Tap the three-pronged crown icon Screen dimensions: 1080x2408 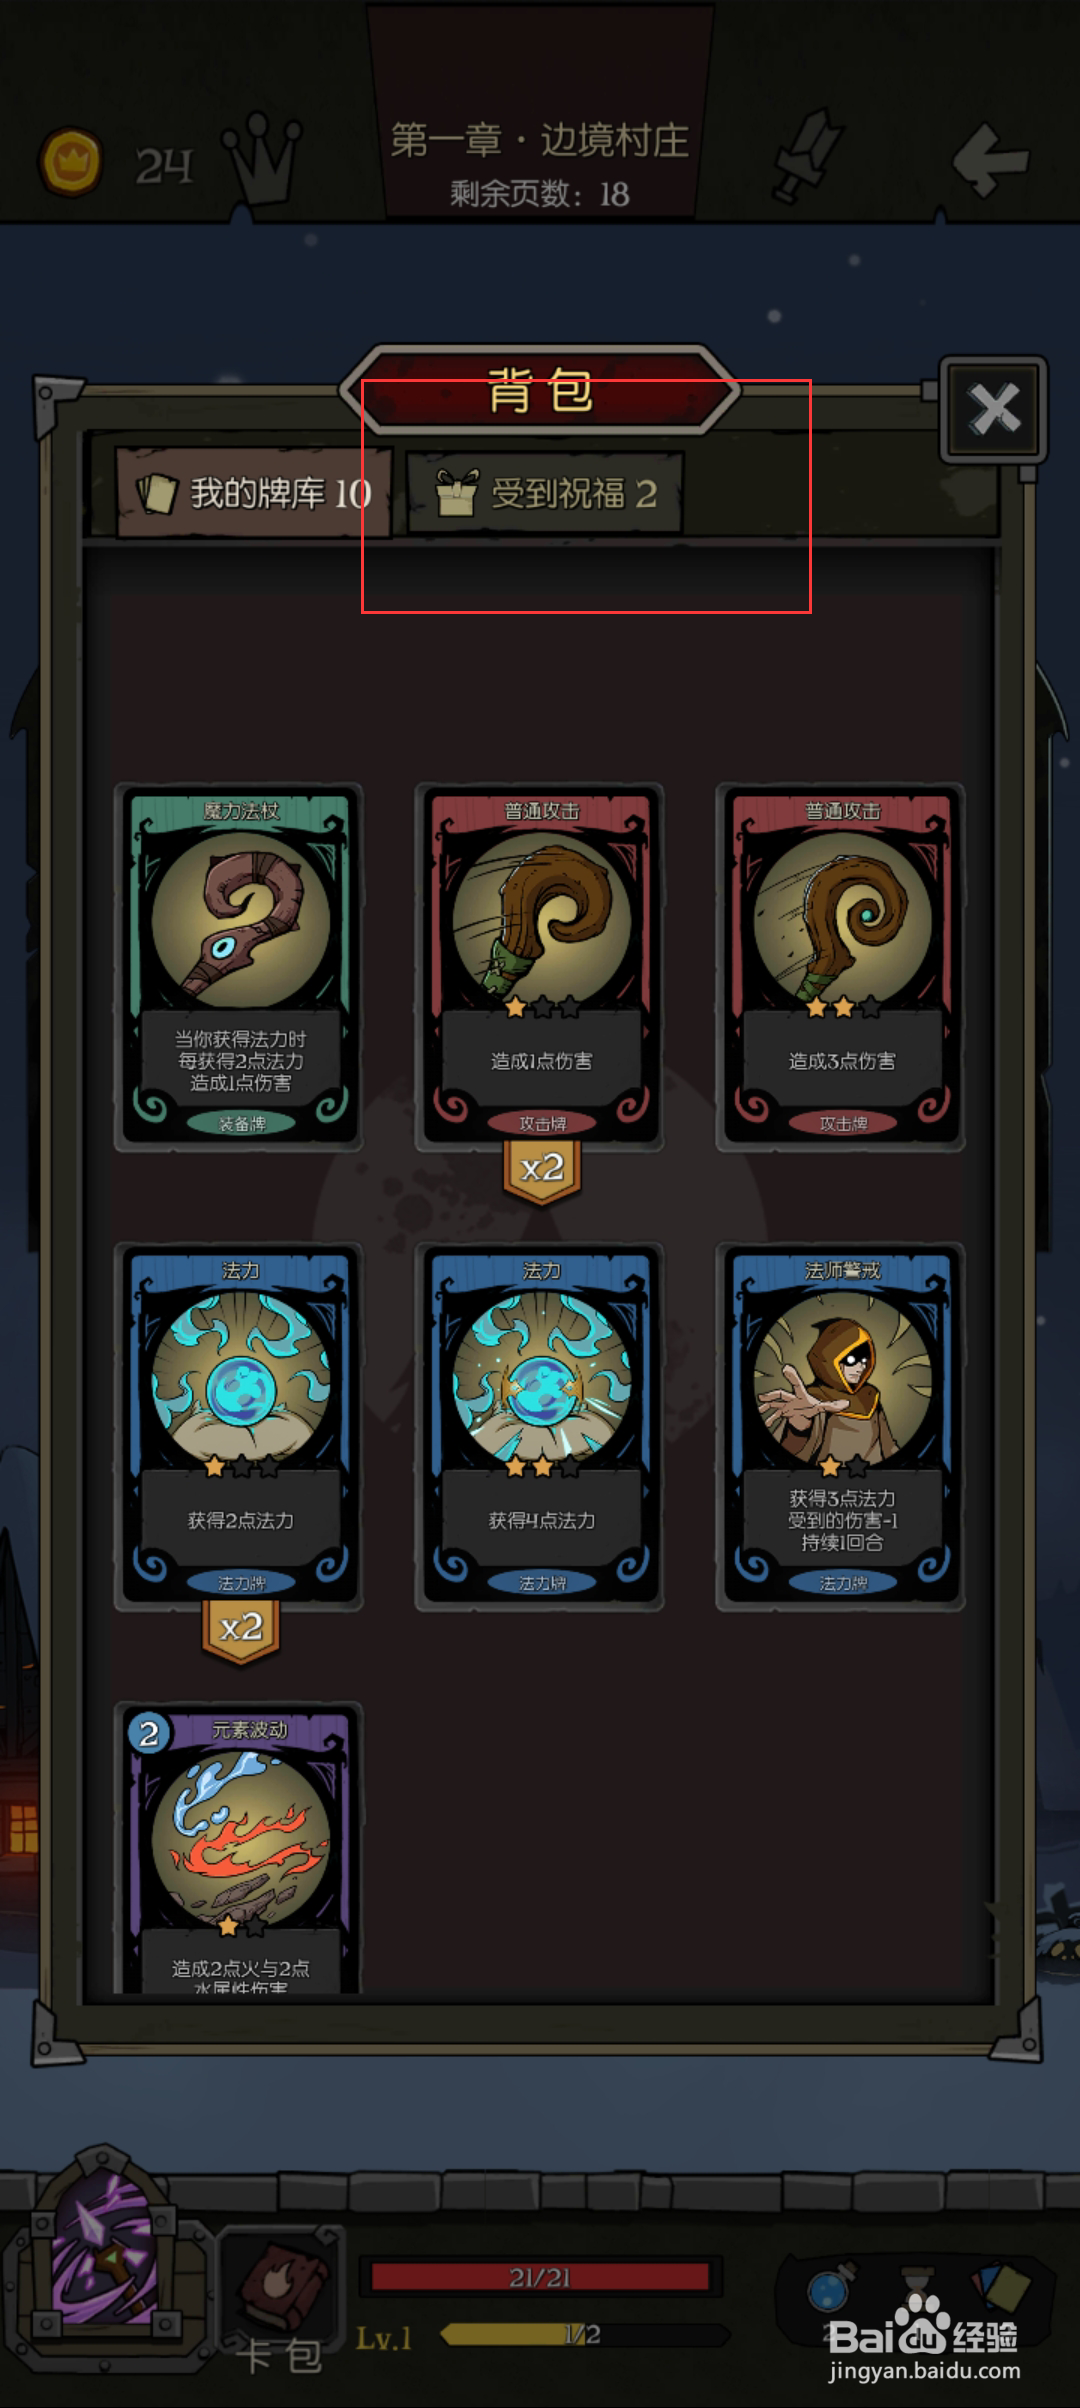(262, 158)
